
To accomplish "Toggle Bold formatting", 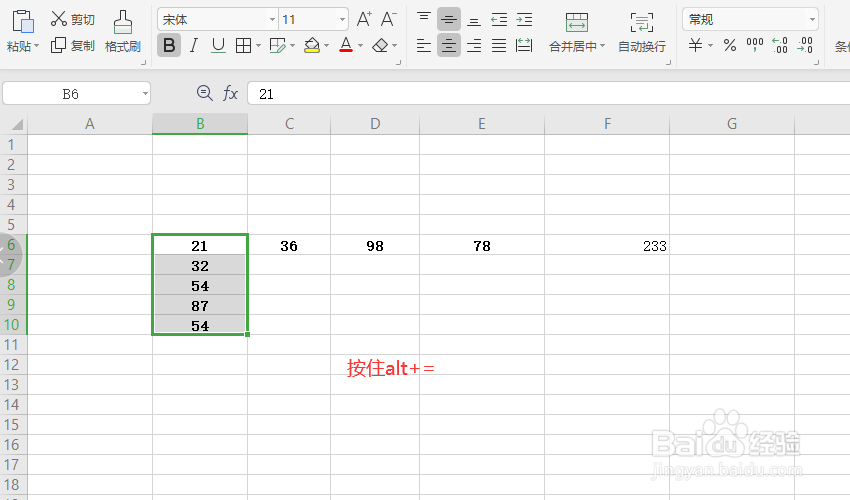I will coord(169,46).
